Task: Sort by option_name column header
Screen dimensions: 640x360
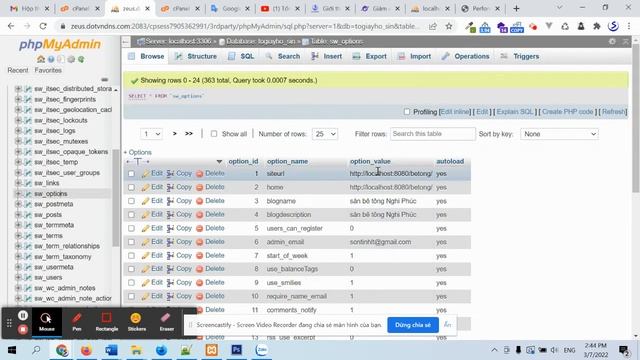Action: 287,162
